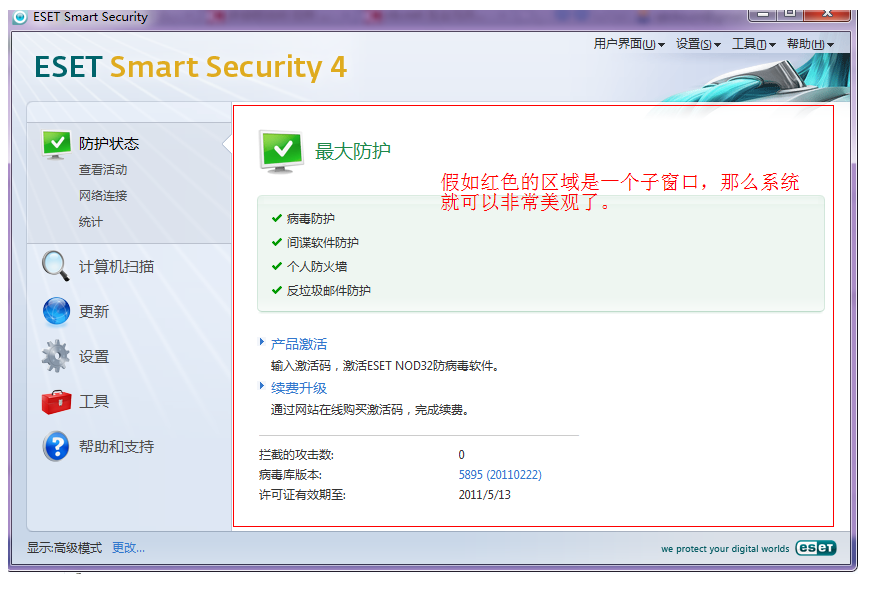Click the large green monitor icon next to 最大防护
893x596 pixels.
click(281, 151)
